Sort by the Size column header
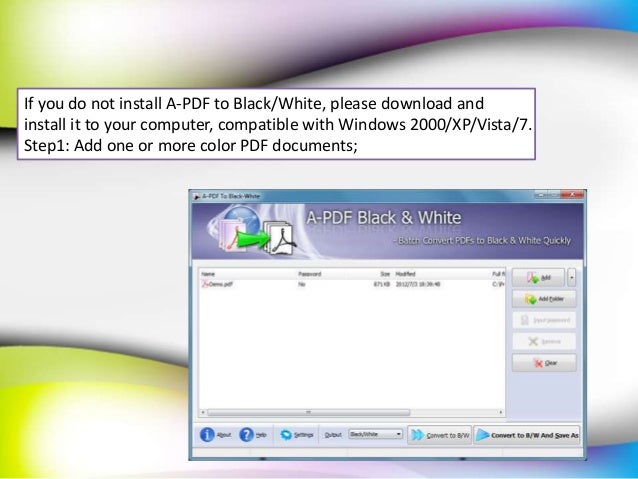This screenshot has height=479, width=638. click(385, 274)
